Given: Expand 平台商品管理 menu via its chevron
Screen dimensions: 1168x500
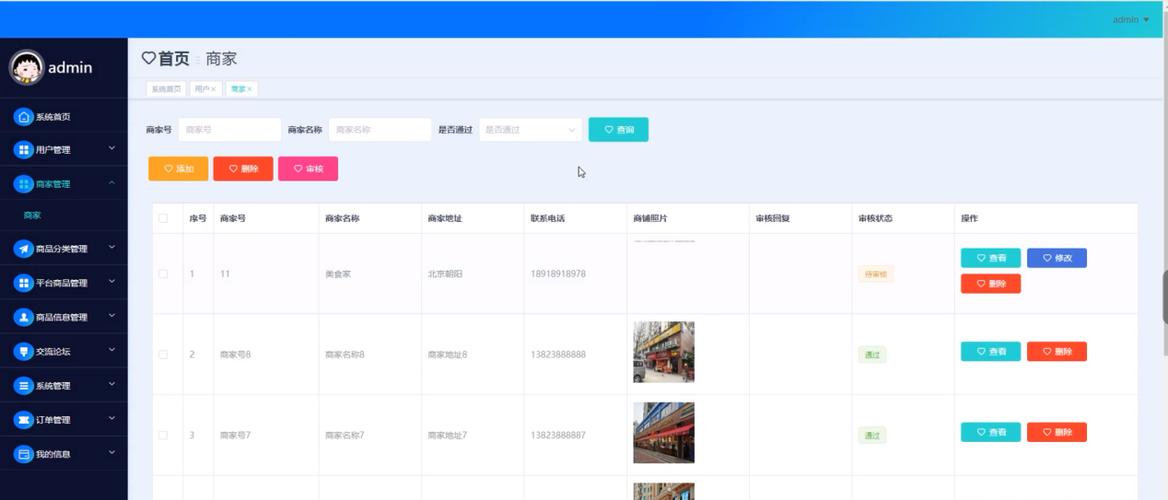Looking at the screenshot, I should [x=112, y=281].
